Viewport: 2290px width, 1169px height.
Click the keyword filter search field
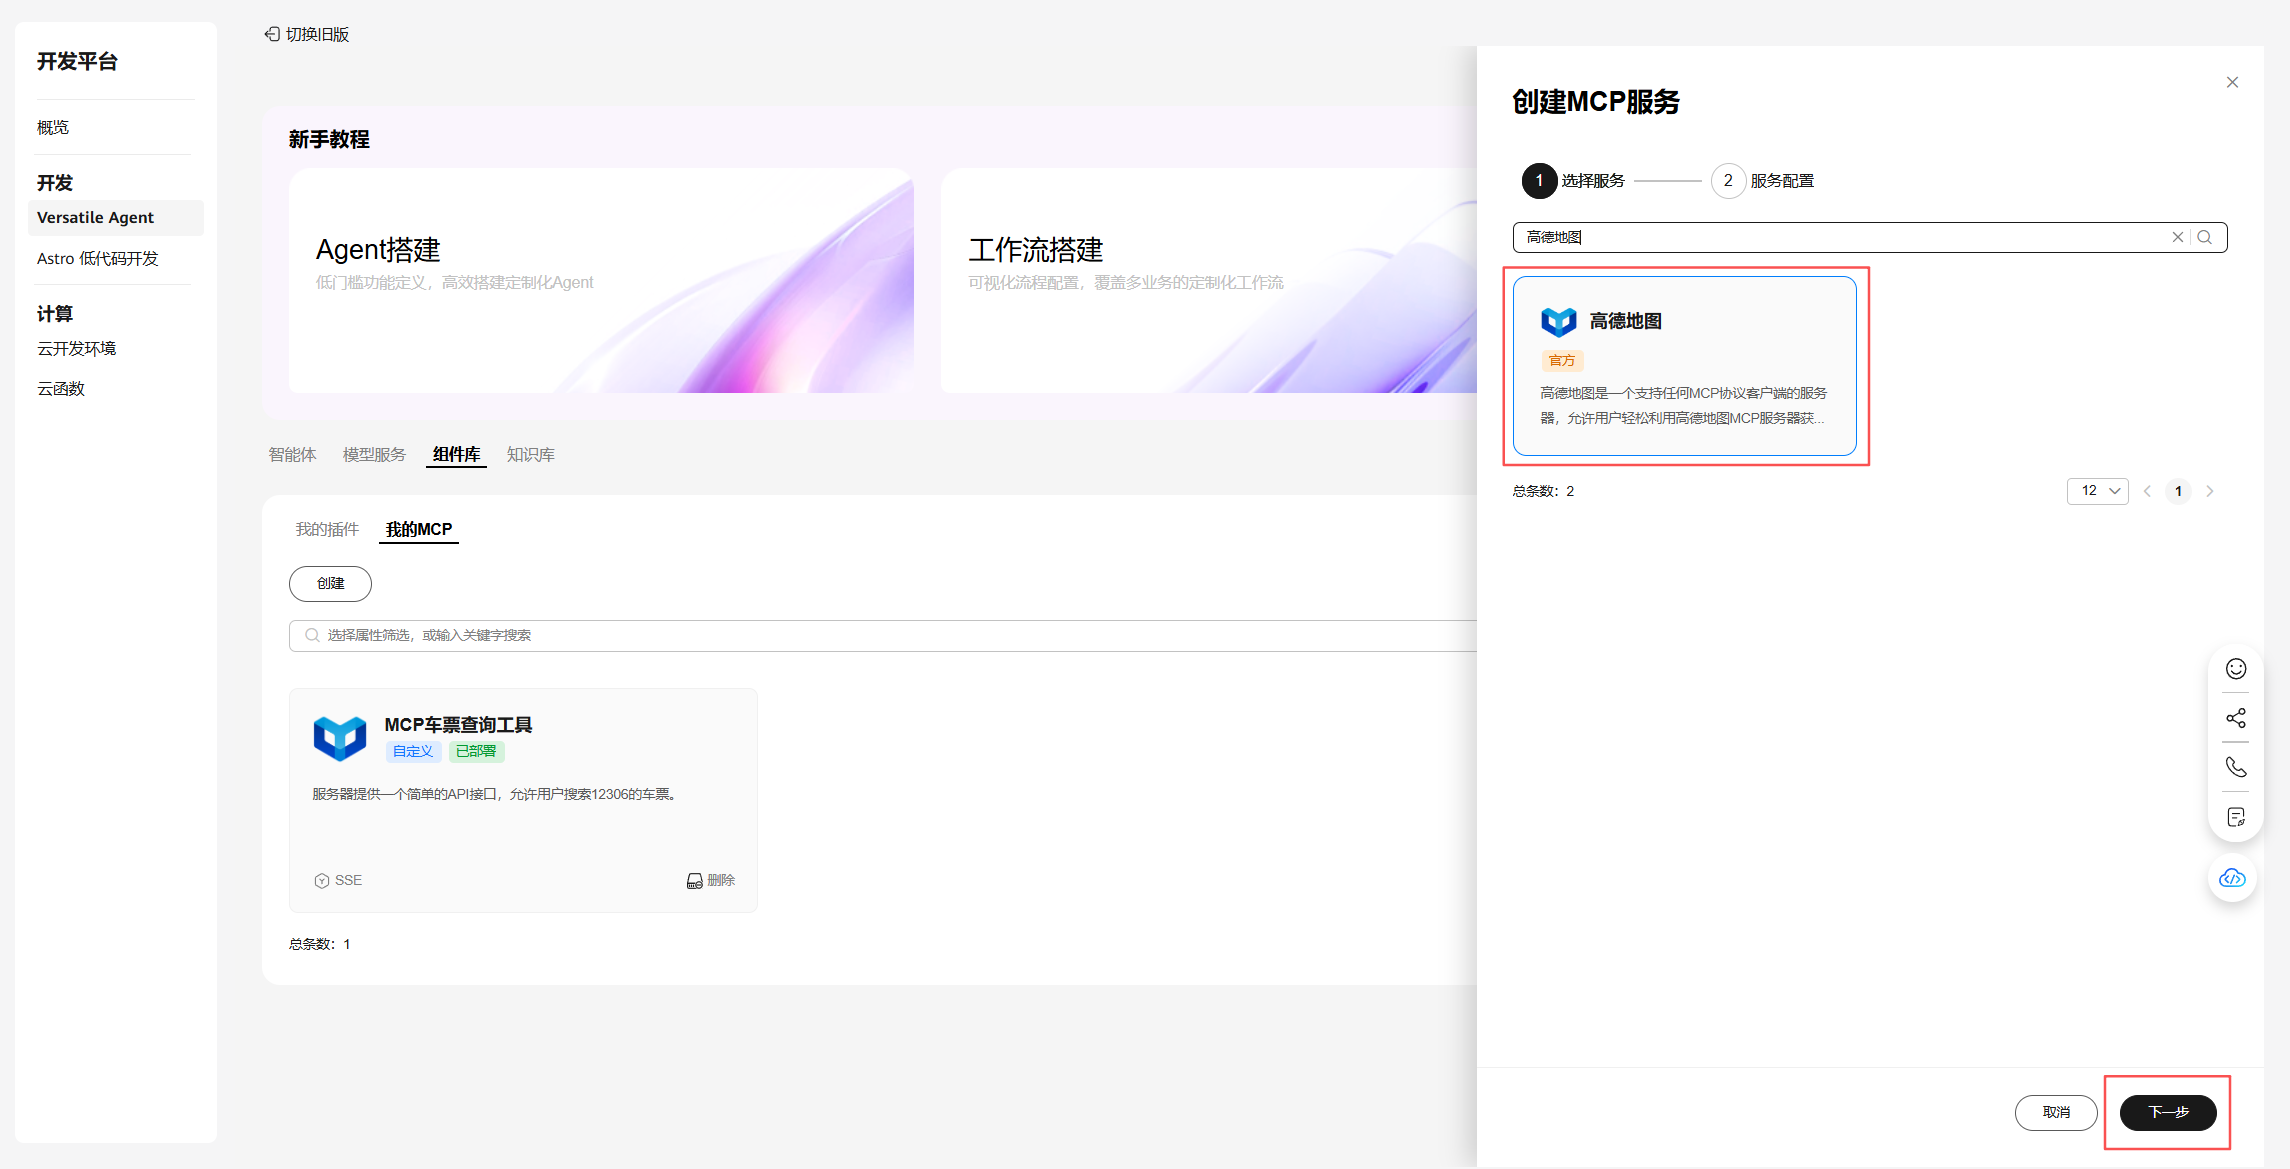click(880, 635)
